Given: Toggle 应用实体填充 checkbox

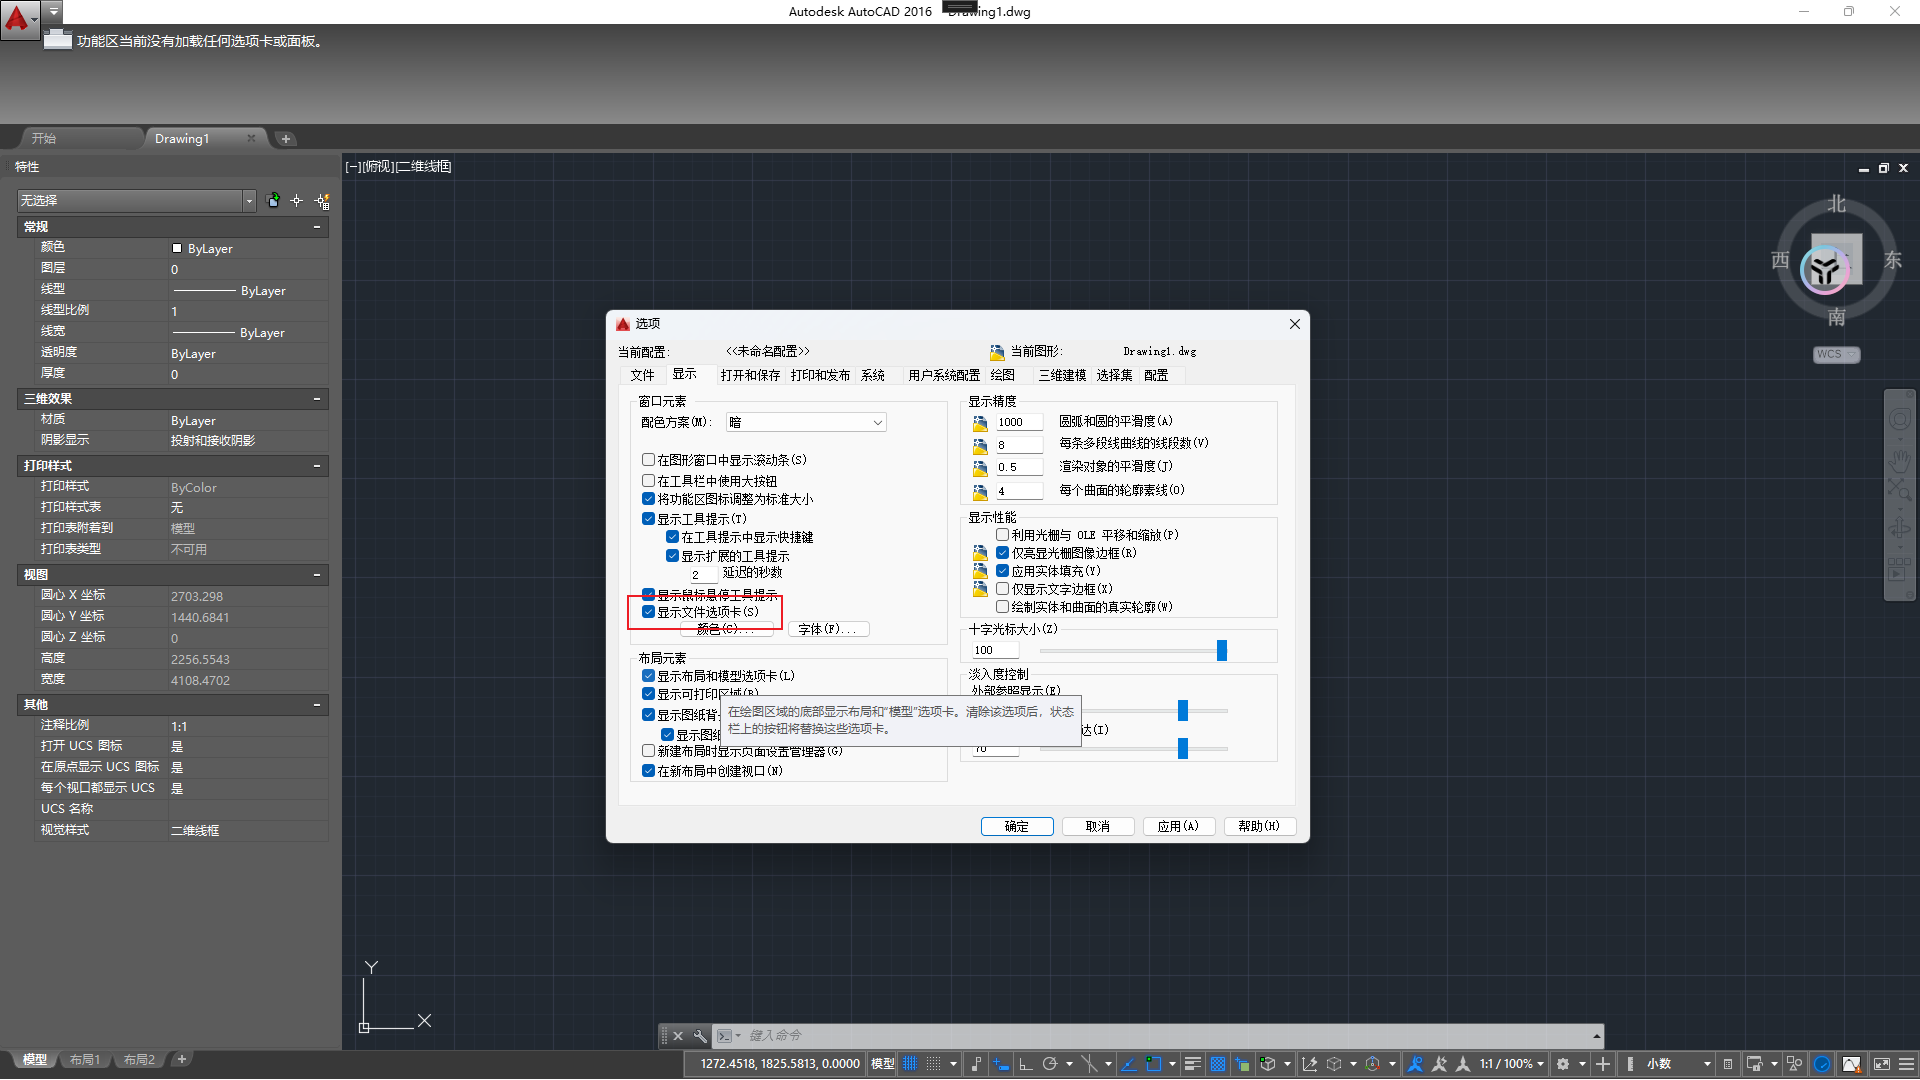Looking at the screenshot, I should tap(1002, 571).
